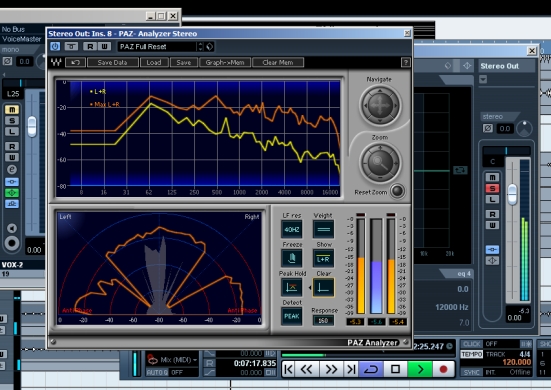Screen dimensions: 551x390
Task: Toggle Solo on the Stereo Out channel
Action: [x=492, y=188]
